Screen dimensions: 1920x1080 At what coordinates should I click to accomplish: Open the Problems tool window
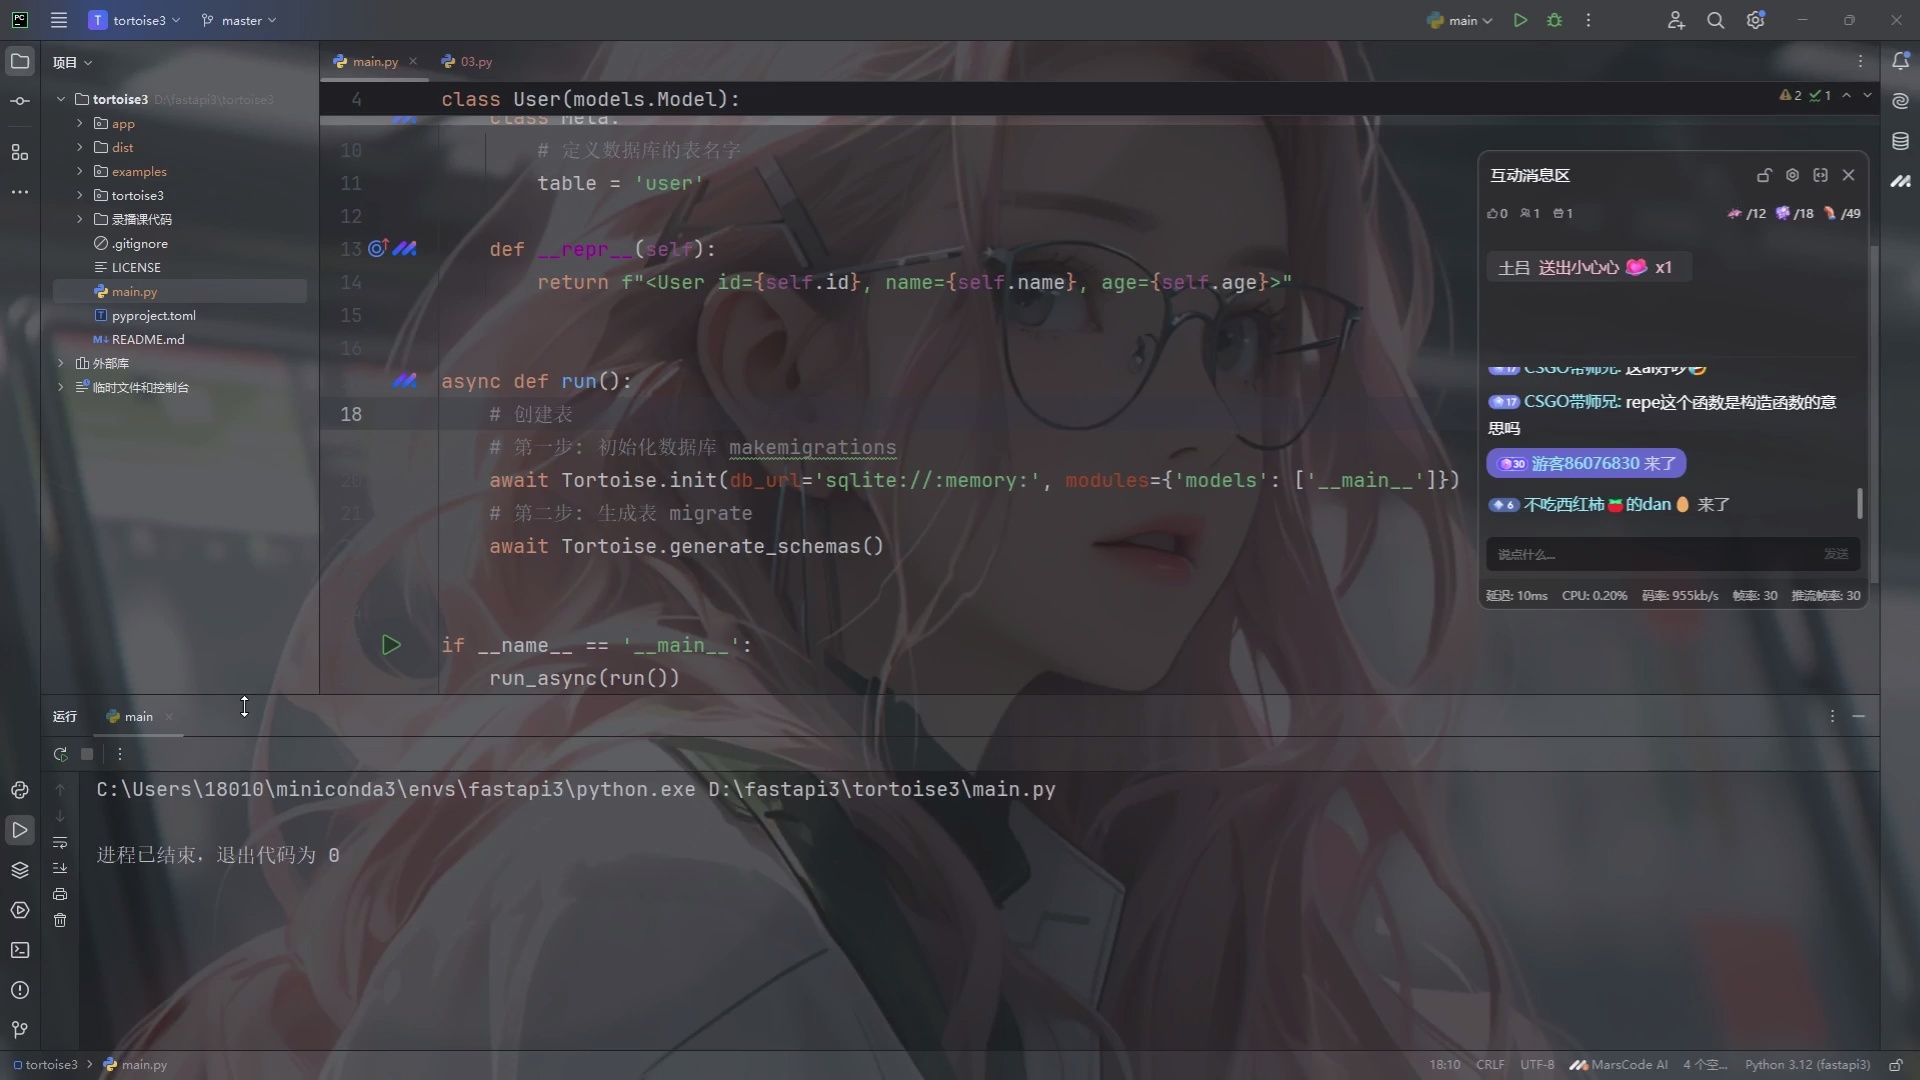coord(20,990)
